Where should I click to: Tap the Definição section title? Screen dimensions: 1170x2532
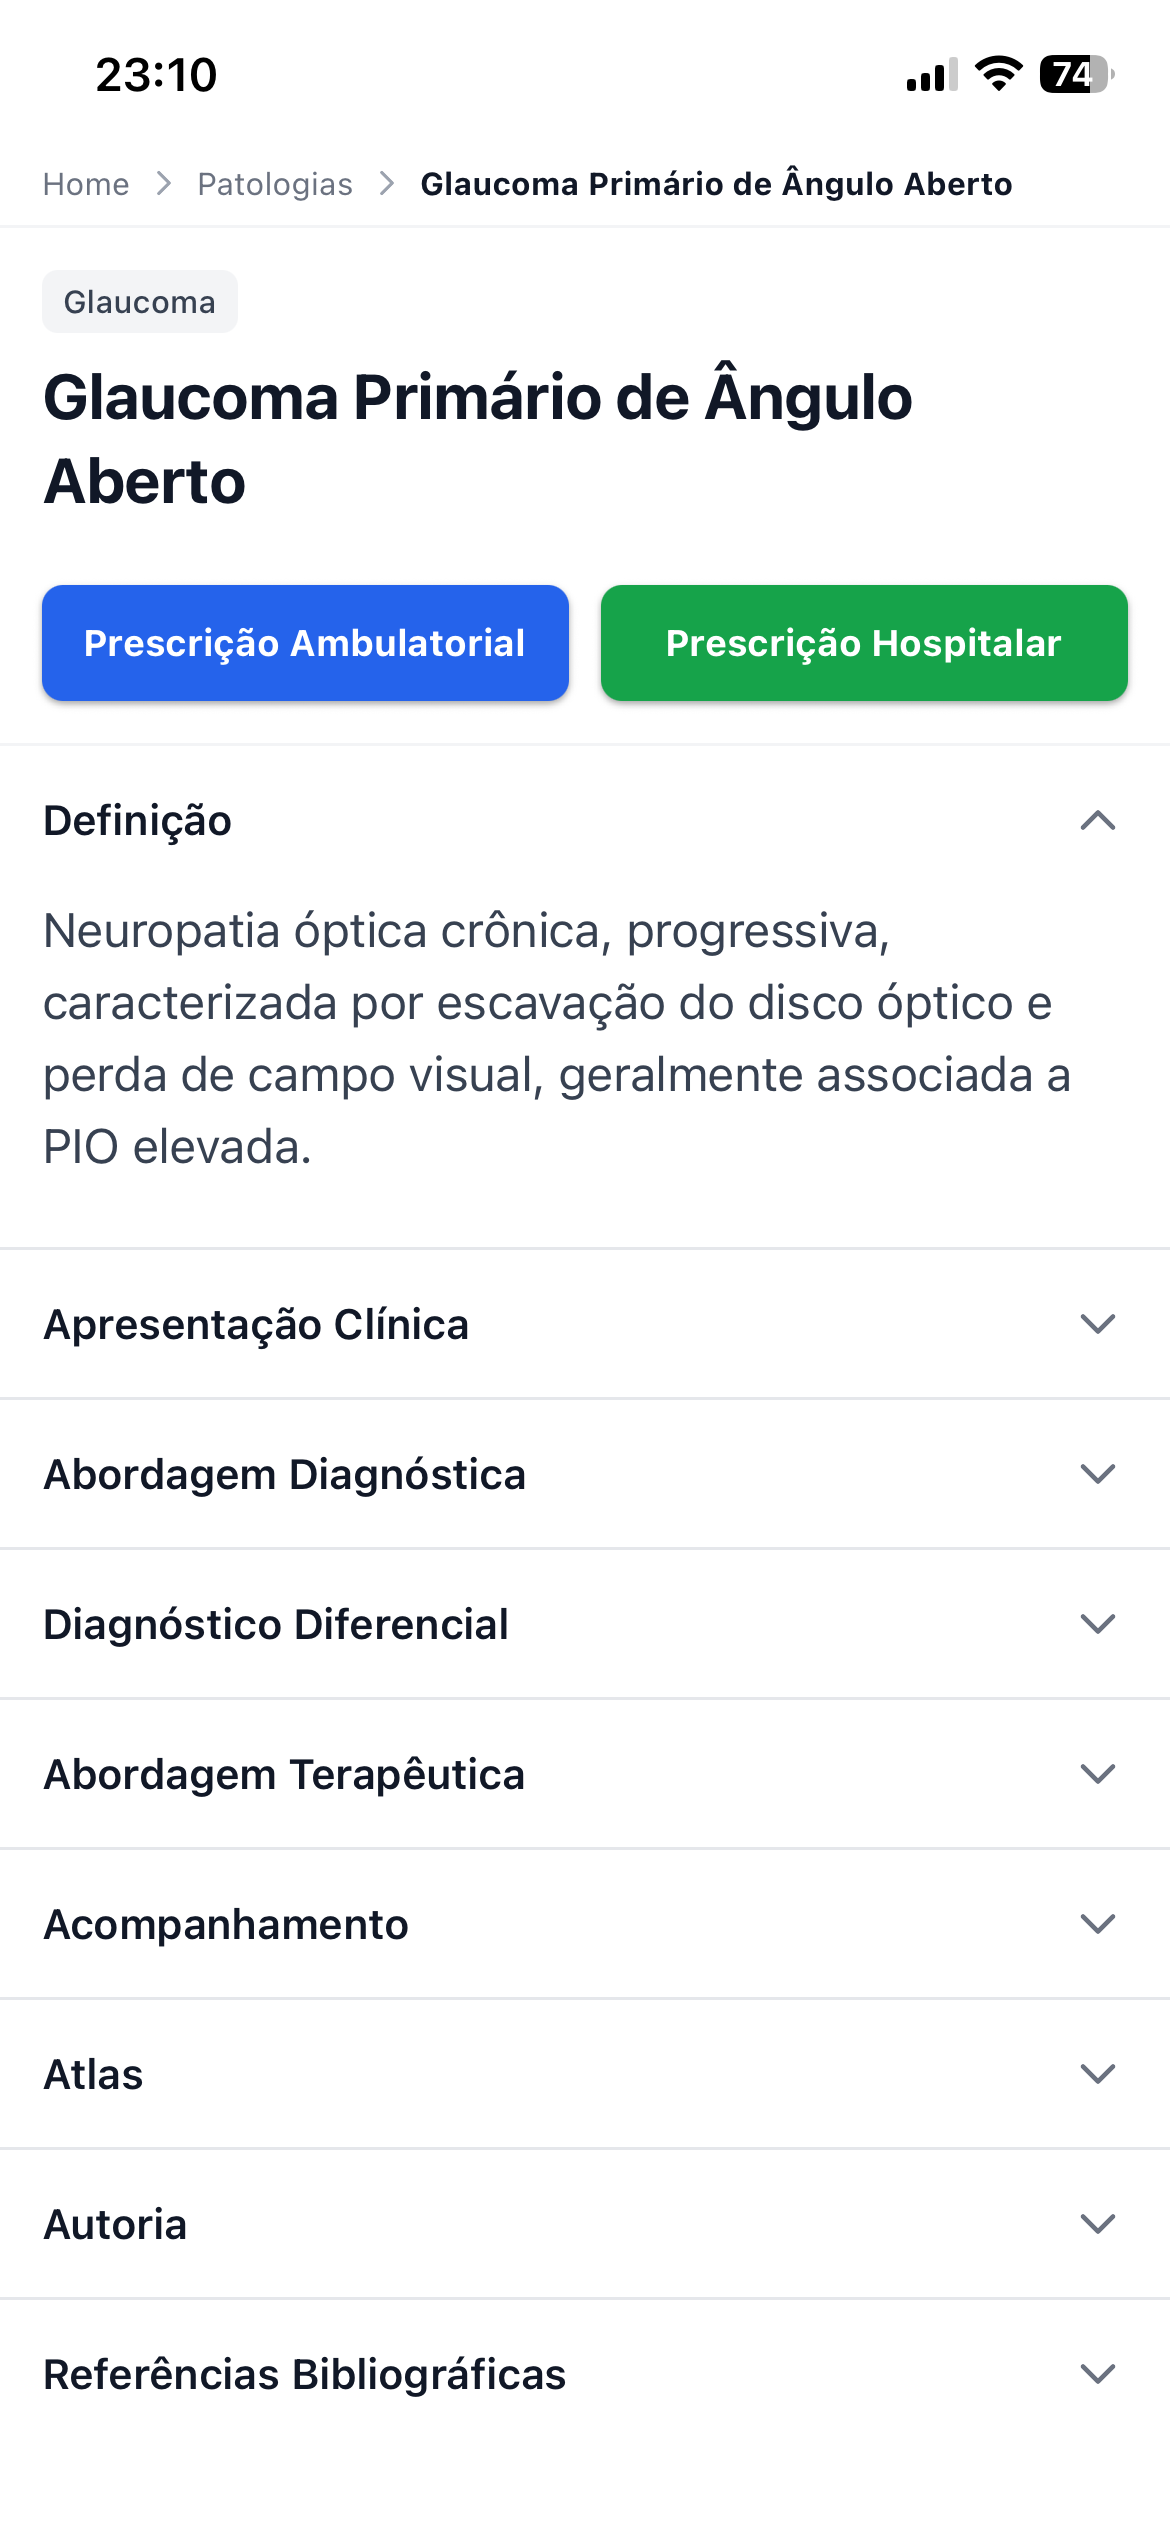(x=138, y=821)
